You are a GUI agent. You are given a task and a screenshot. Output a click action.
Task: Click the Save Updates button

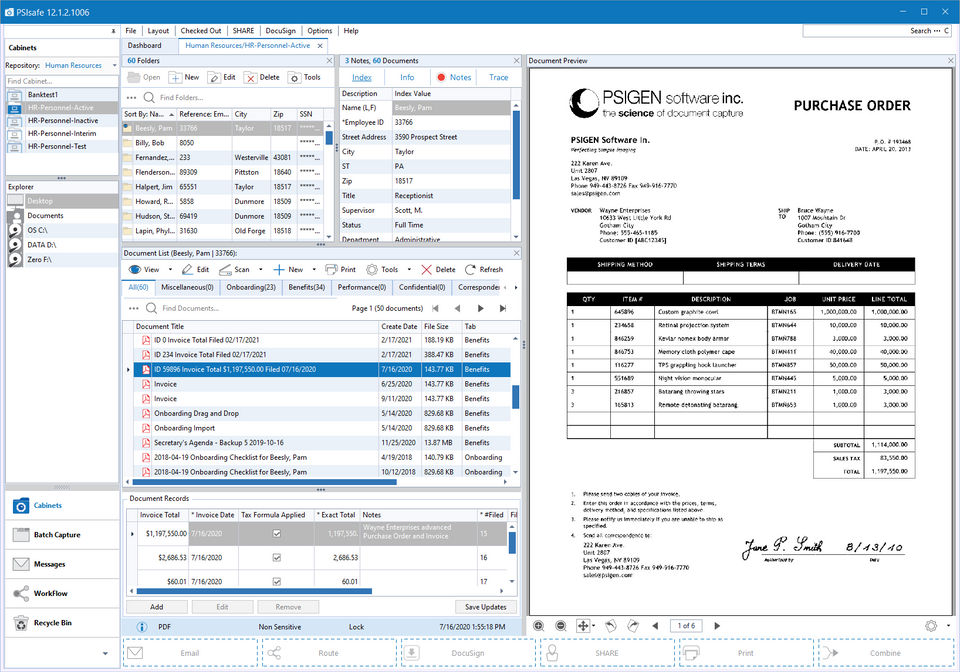pos(486,607)
